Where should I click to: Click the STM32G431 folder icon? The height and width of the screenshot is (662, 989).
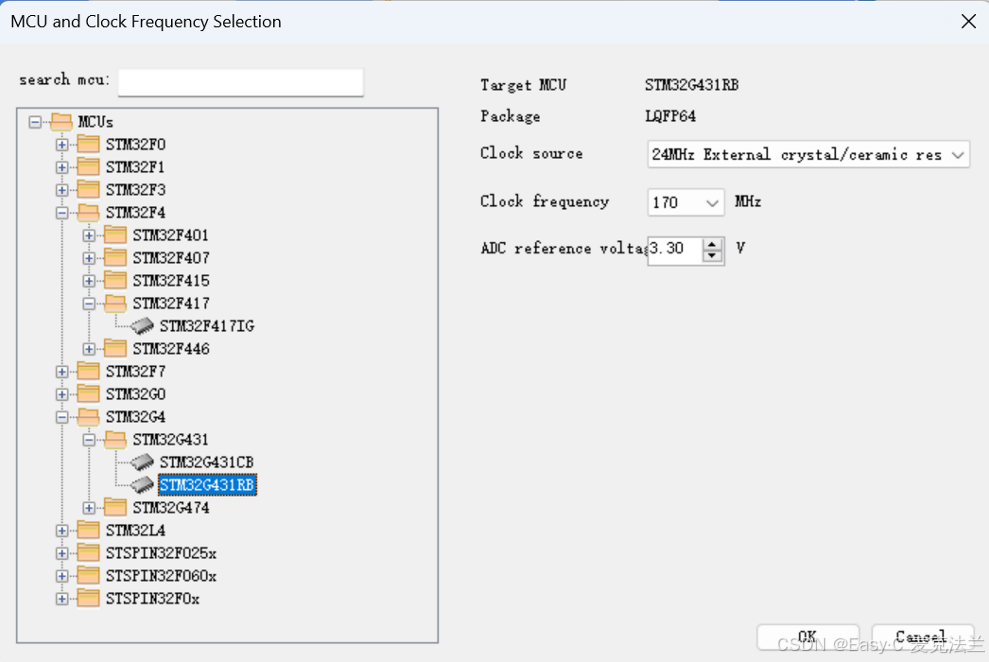coord(113,439)
